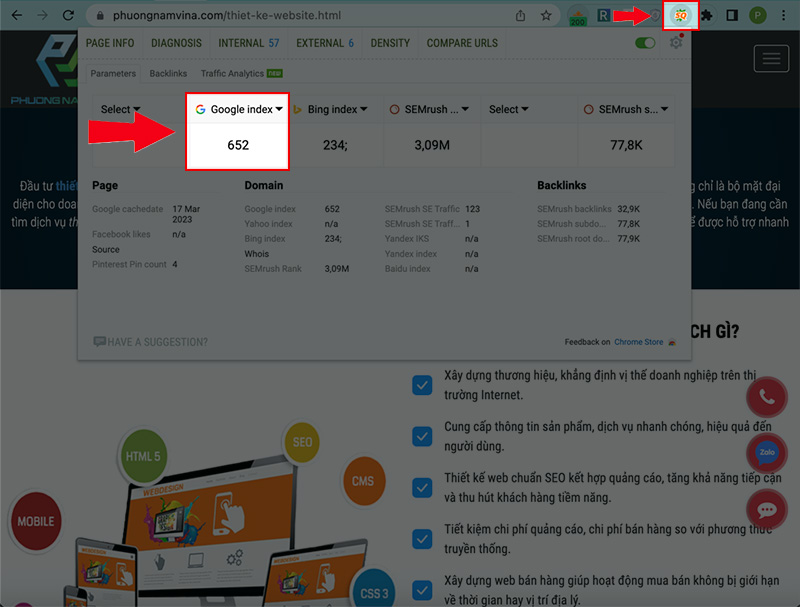Toggle the browser side panel icon
The width and height of the screenshot is (800, 607).
[x=732, y=15]
